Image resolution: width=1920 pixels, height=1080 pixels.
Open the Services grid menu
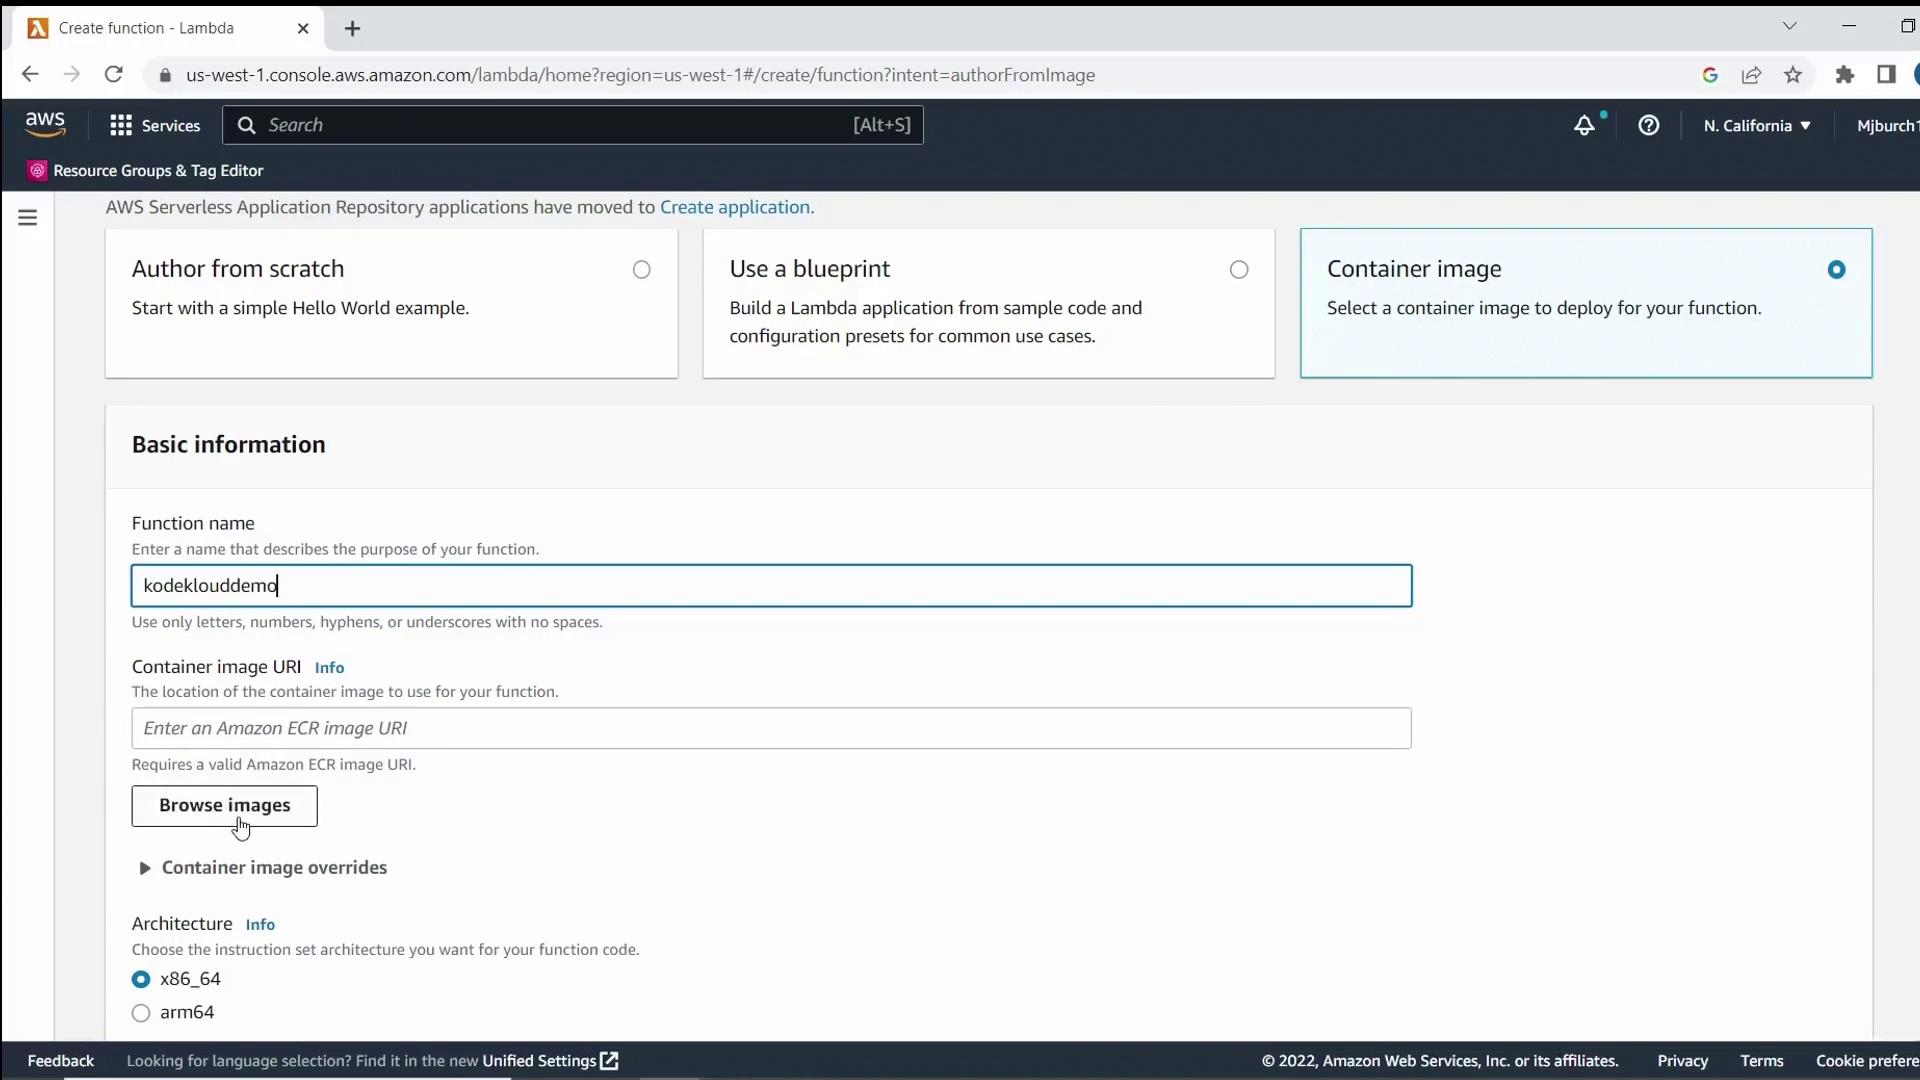point(155,125)
